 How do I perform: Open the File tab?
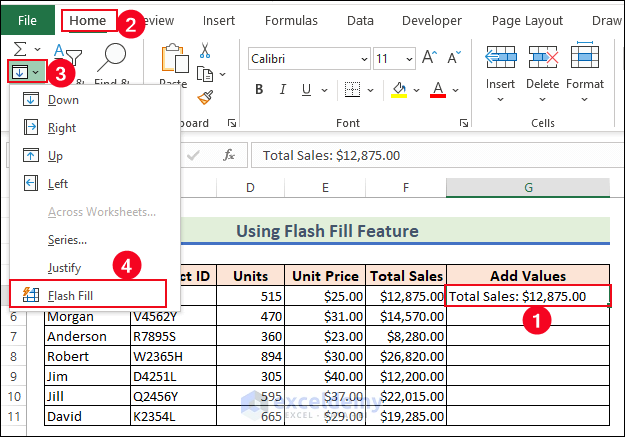(28, 20)
